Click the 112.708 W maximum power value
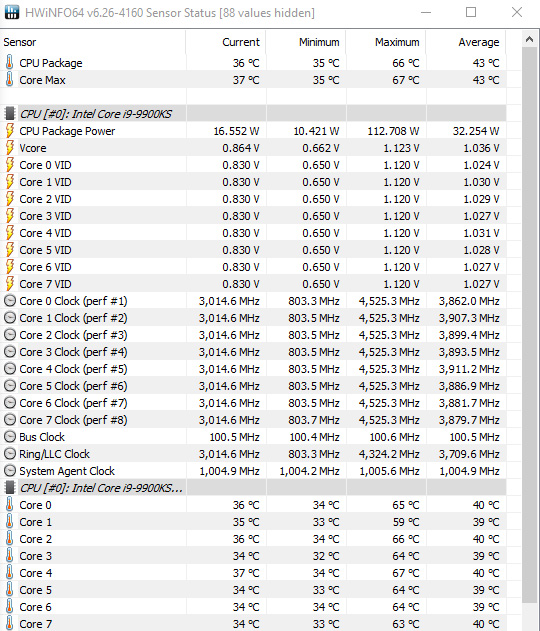Image resolution: width=540 pixels, height=631 pixels. (x=393, y=131)
